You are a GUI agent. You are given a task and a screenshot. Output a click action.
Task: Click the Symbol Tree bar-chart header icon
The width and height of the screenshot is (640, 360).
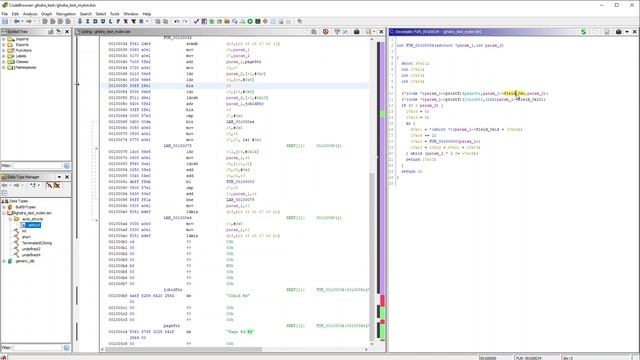[51, 31]
